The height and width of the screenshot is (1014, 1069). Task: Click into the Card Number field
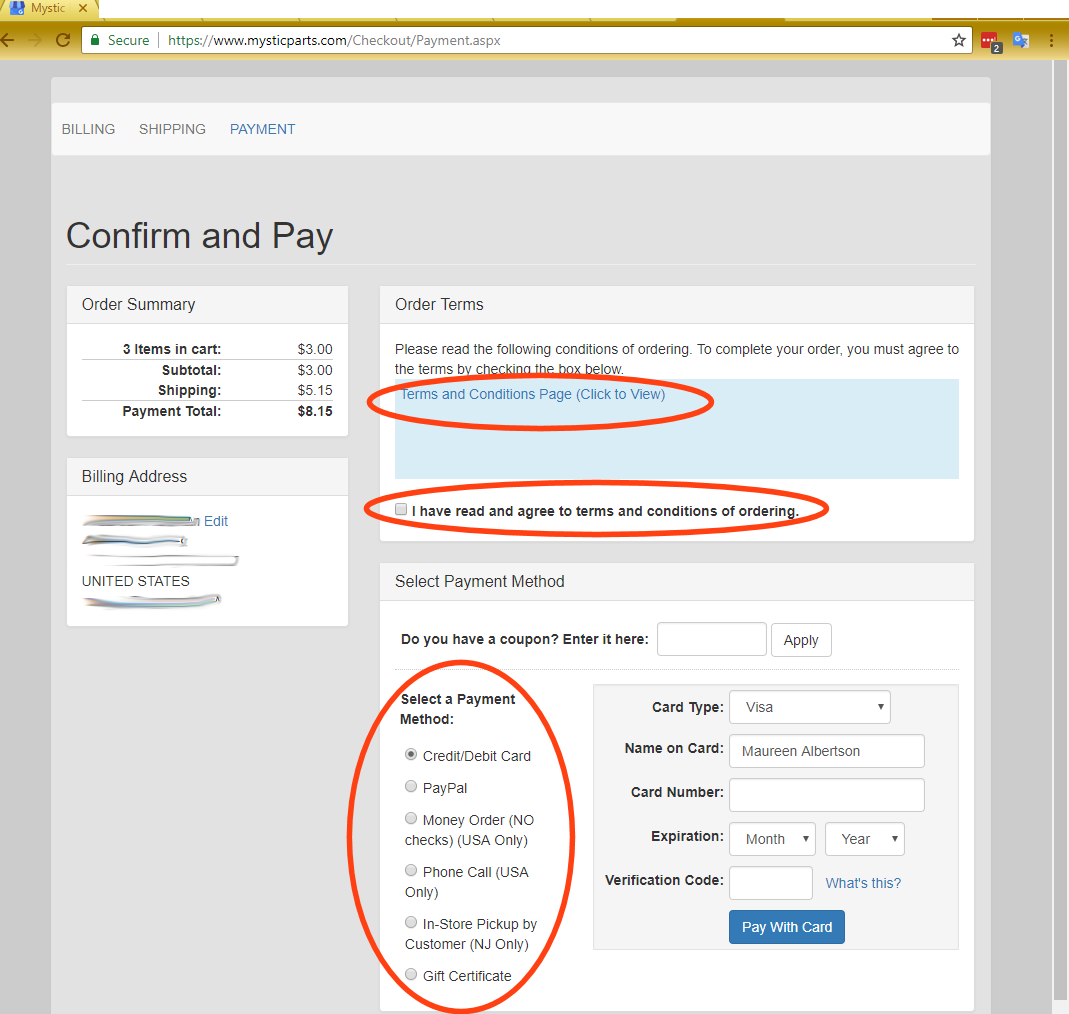point(826,795)
